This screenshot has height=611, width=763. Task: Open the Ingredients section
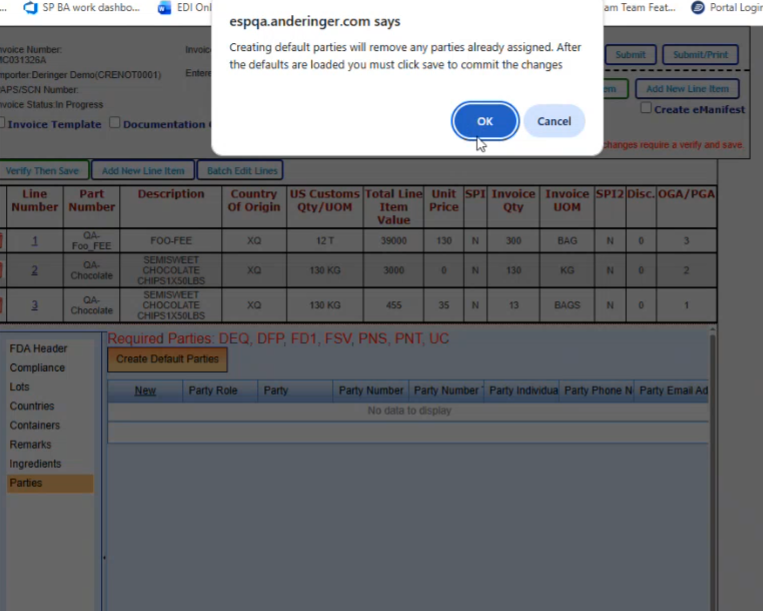tap(35, 464)
